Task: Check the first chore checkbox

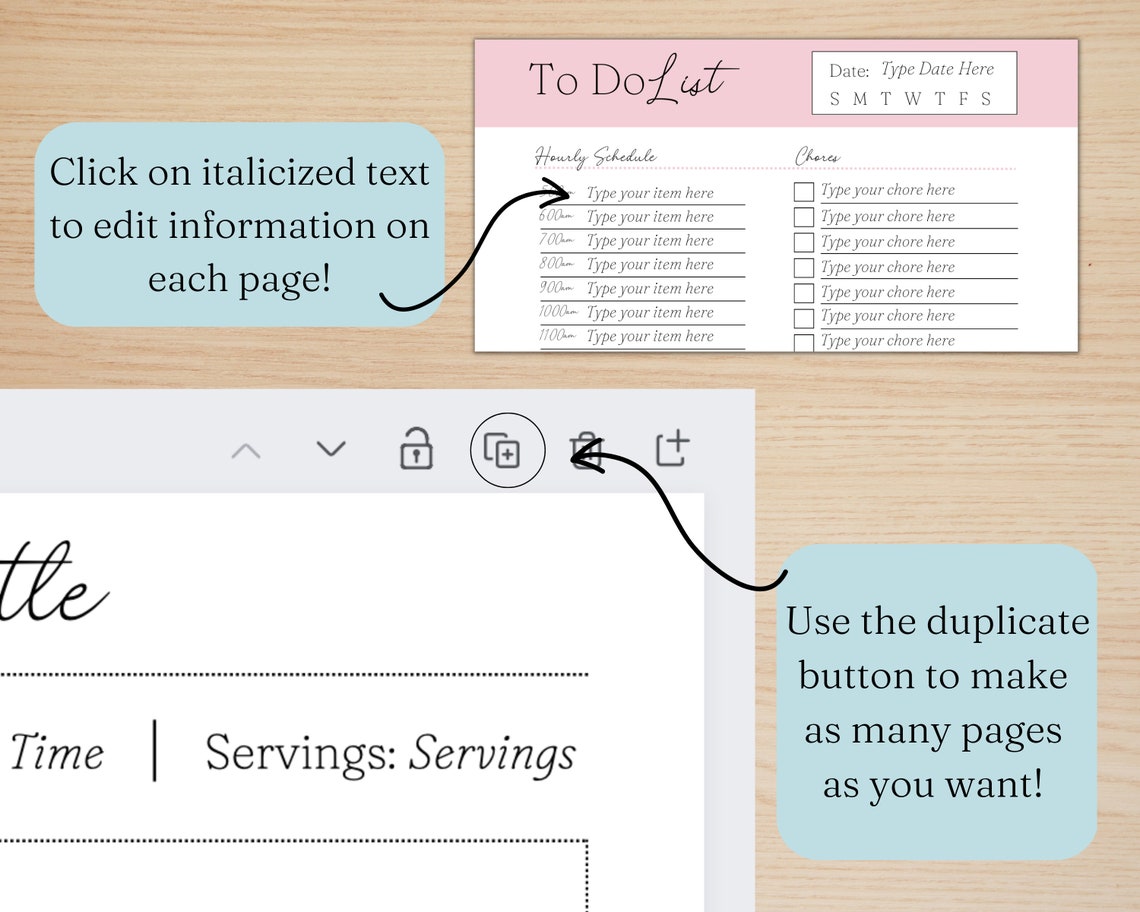Action: click(803, 191)
